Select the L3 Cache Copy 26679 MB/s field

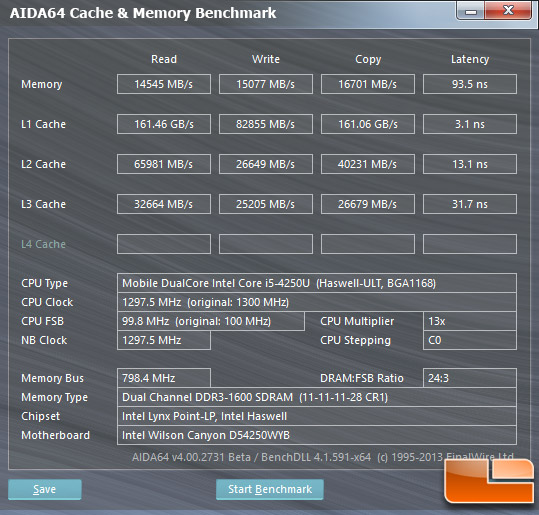tap(368, 204)
